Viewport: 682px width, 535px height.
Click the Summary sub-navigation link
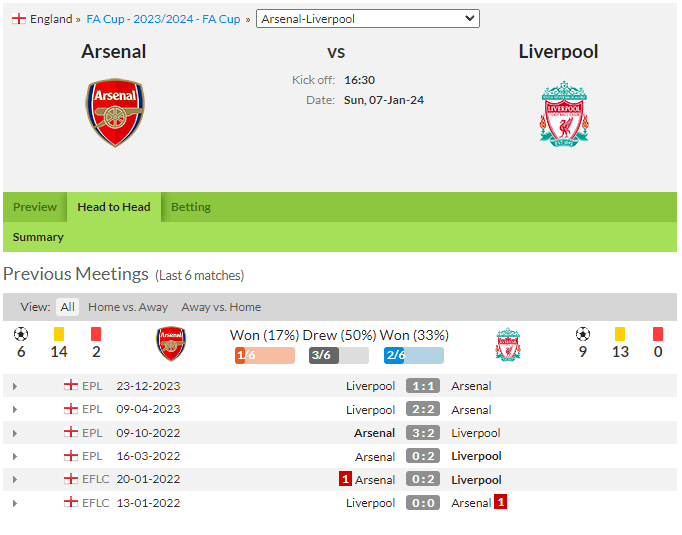(38, 237)
